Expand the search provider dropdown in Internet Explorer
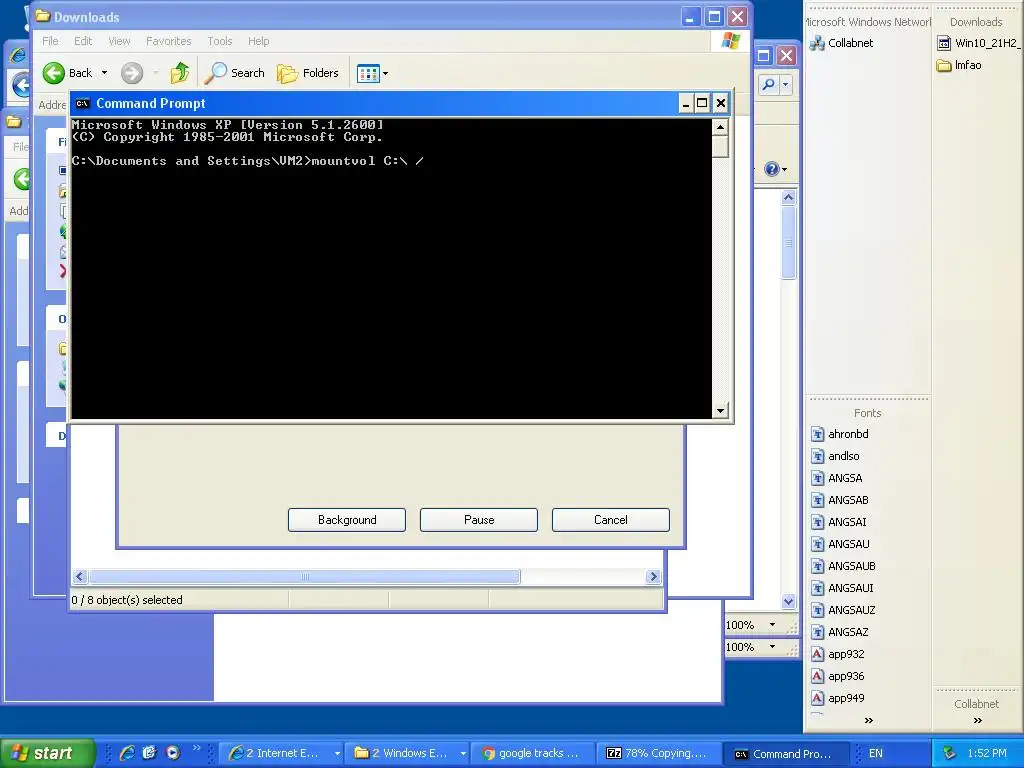The height and width of the screenshot is (768, 1024). point(786,84)
